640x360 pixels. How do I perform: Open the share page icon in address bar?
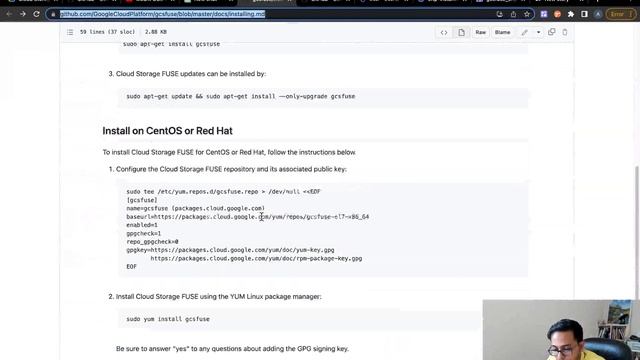[513, 14]
